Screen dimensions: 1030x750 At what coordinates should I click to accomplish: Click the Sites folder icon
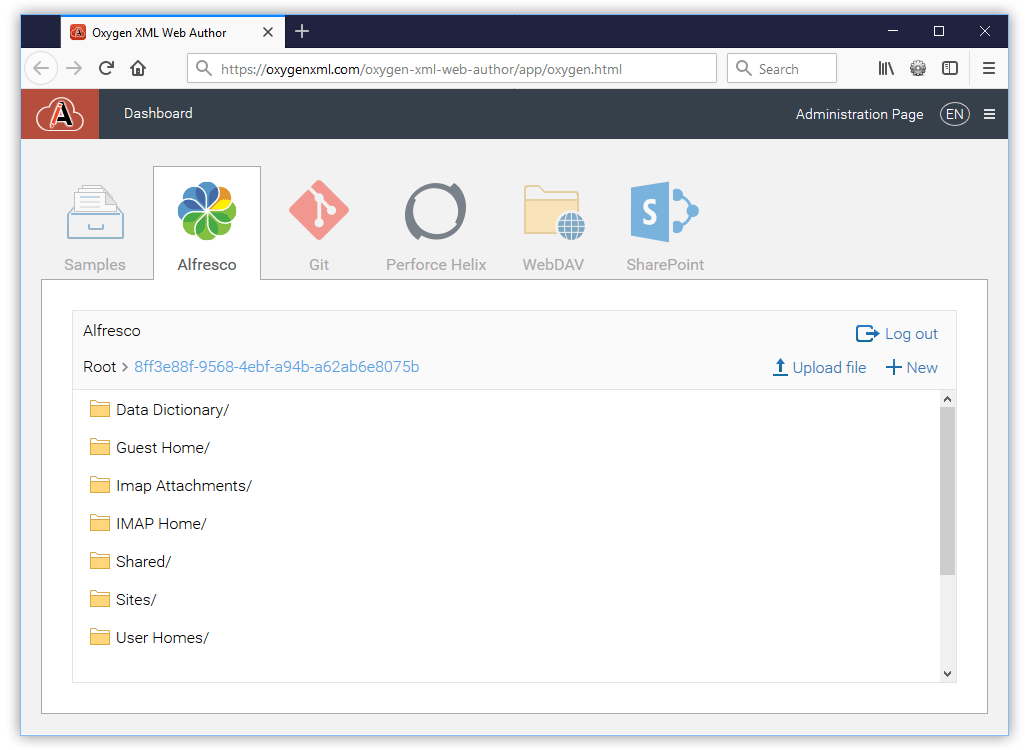coord(100,600)
